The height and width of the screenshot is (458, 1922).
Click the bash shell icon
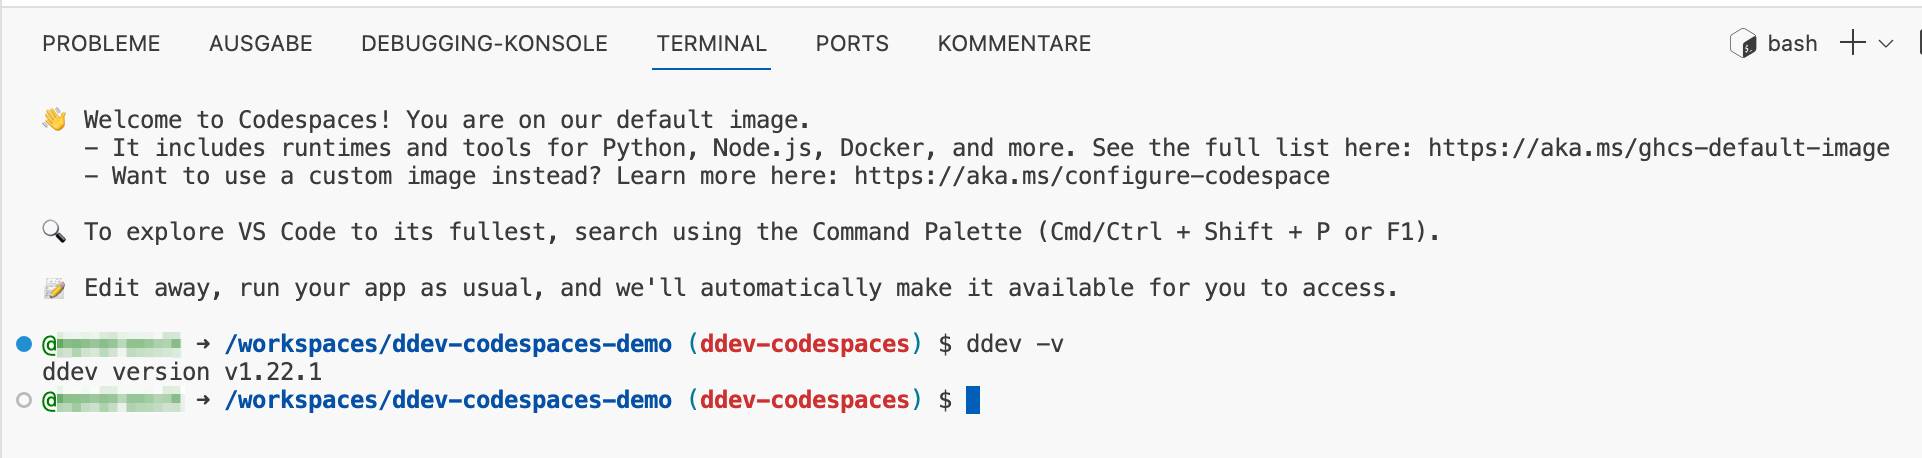pyautogui.click(x=1743, y=44)
